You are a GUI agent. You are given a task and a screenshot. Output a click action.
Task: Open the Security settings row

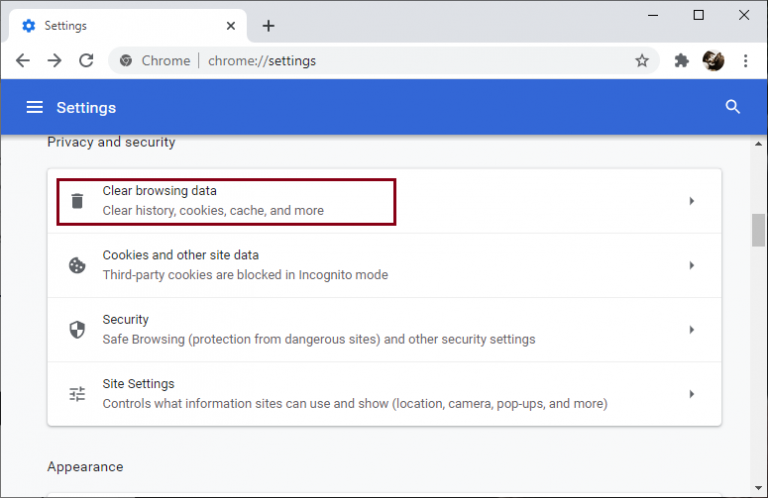pos(384,330)
